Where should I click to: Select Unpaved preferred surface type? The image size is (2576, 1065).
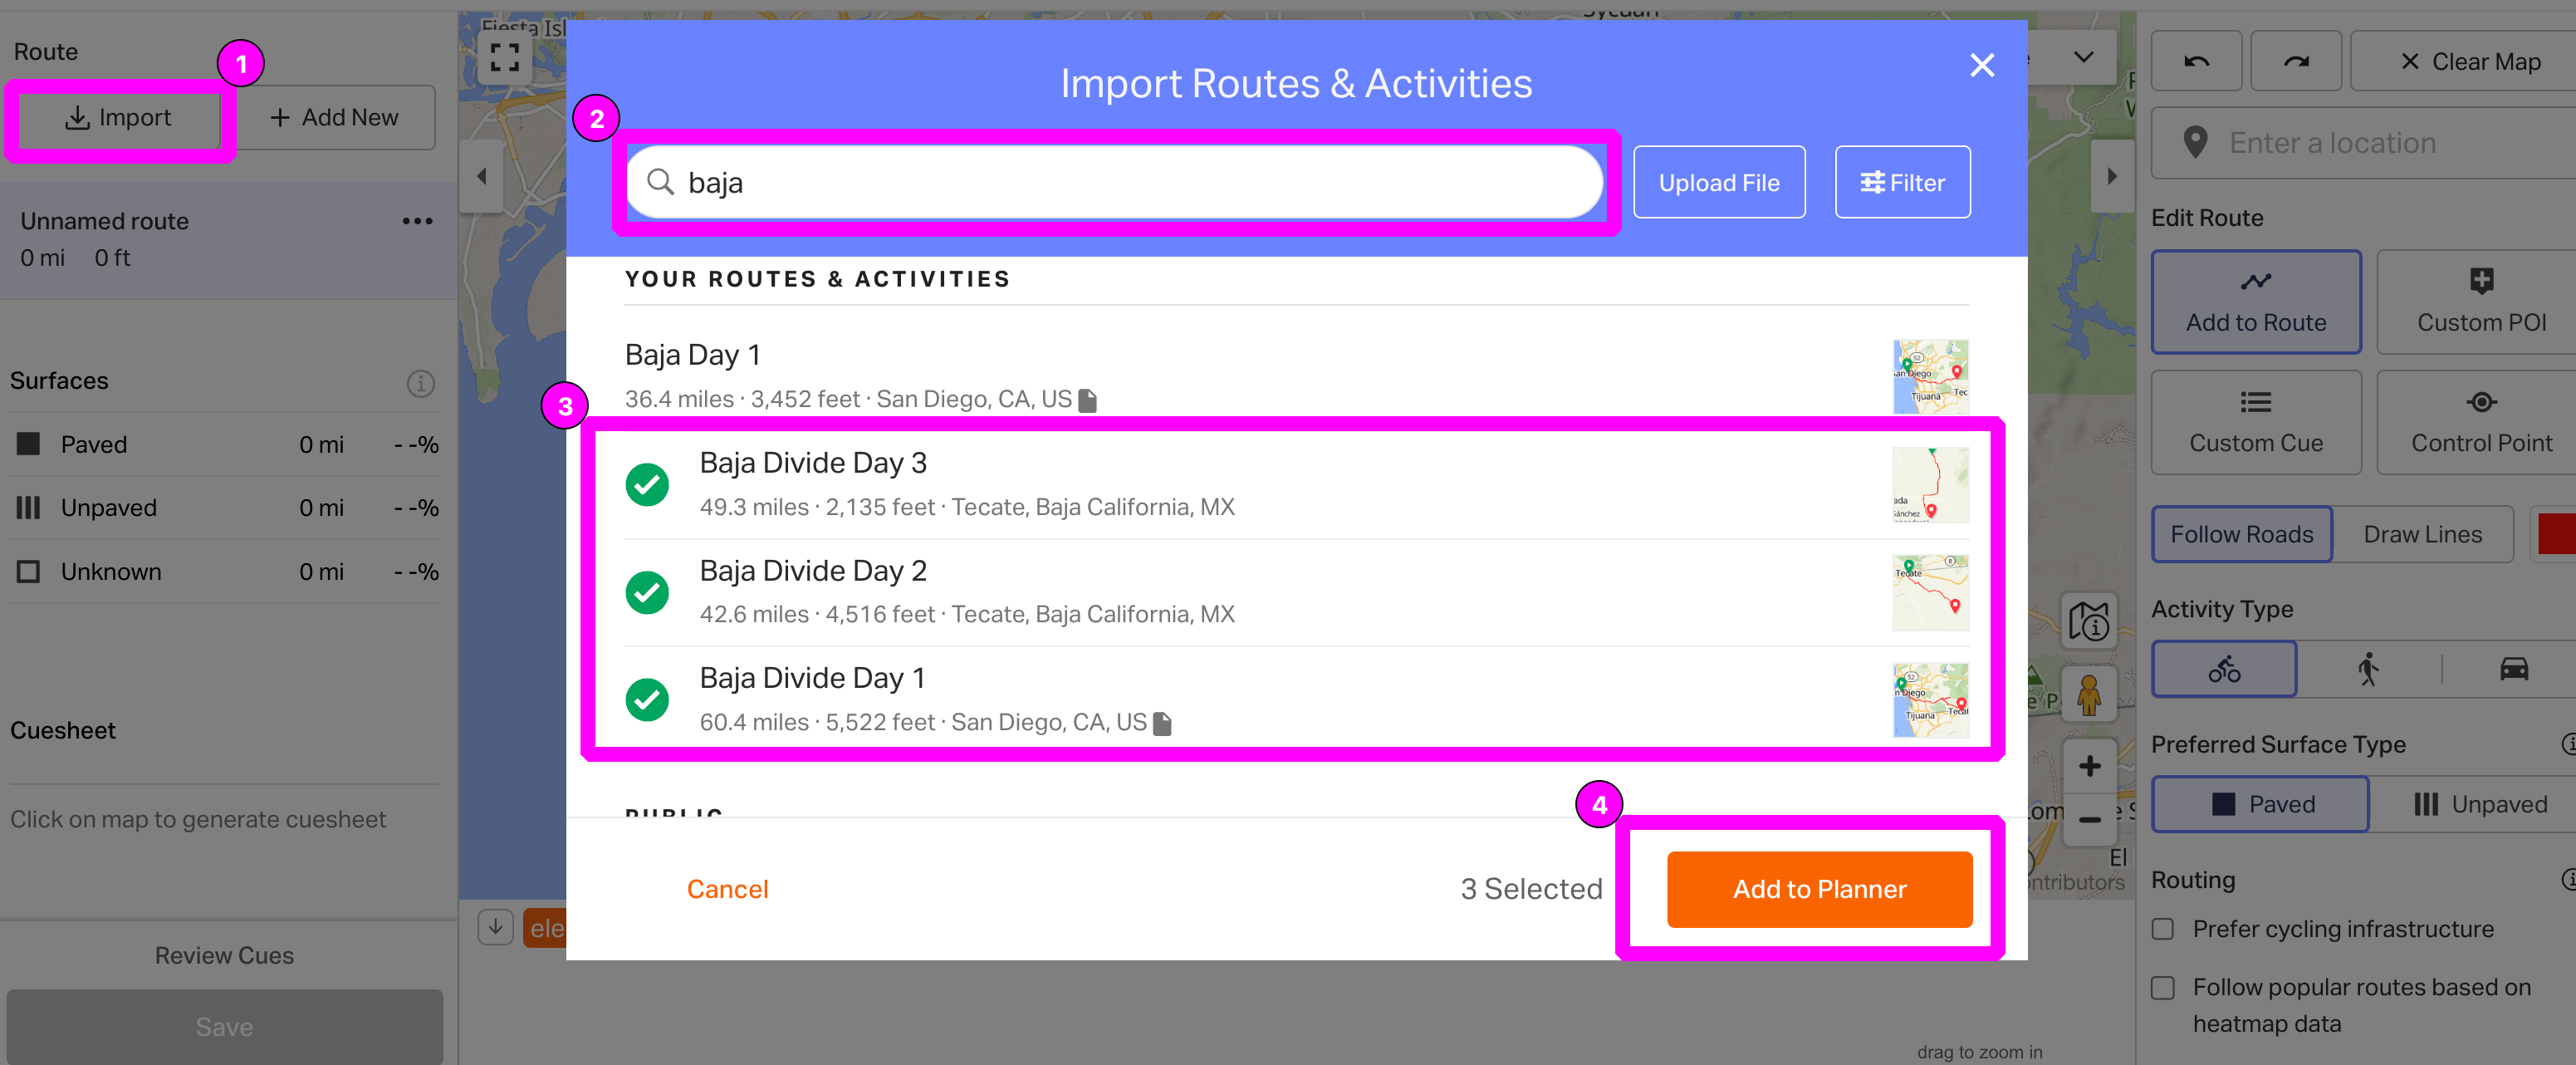2480,804
